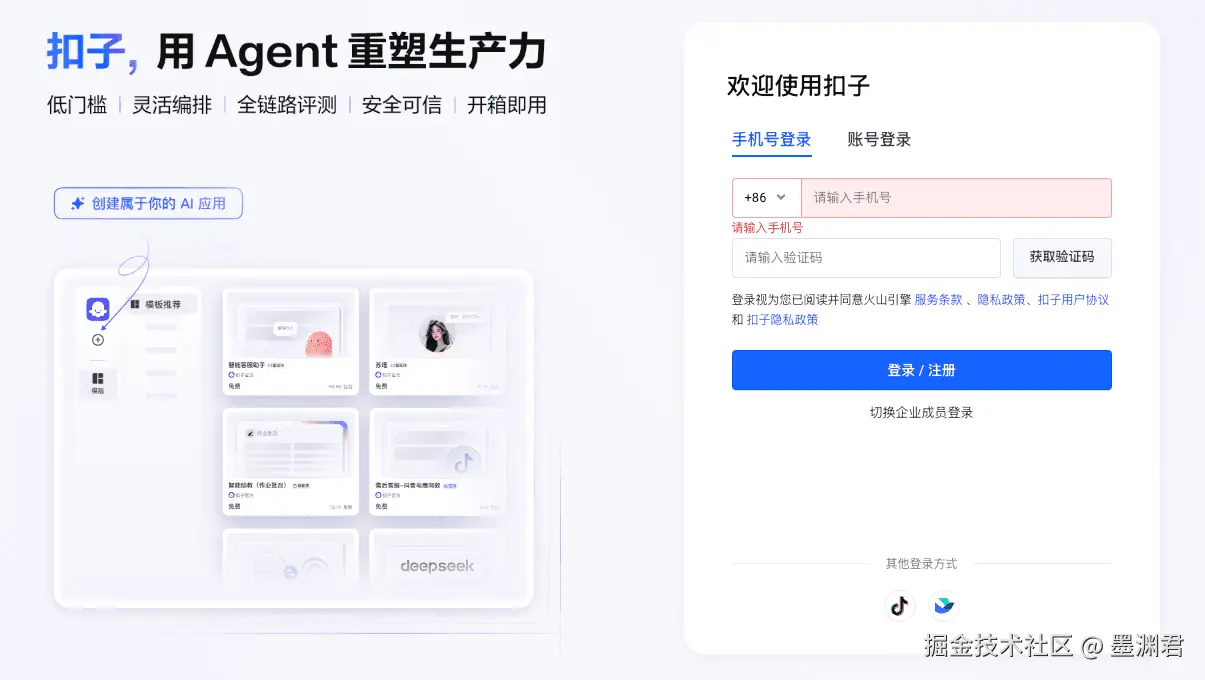The height and width of the screenshot is (680, 1205).
Task: Click the Coze robot logo in the preview sidebar
Action: pos(98,309)
